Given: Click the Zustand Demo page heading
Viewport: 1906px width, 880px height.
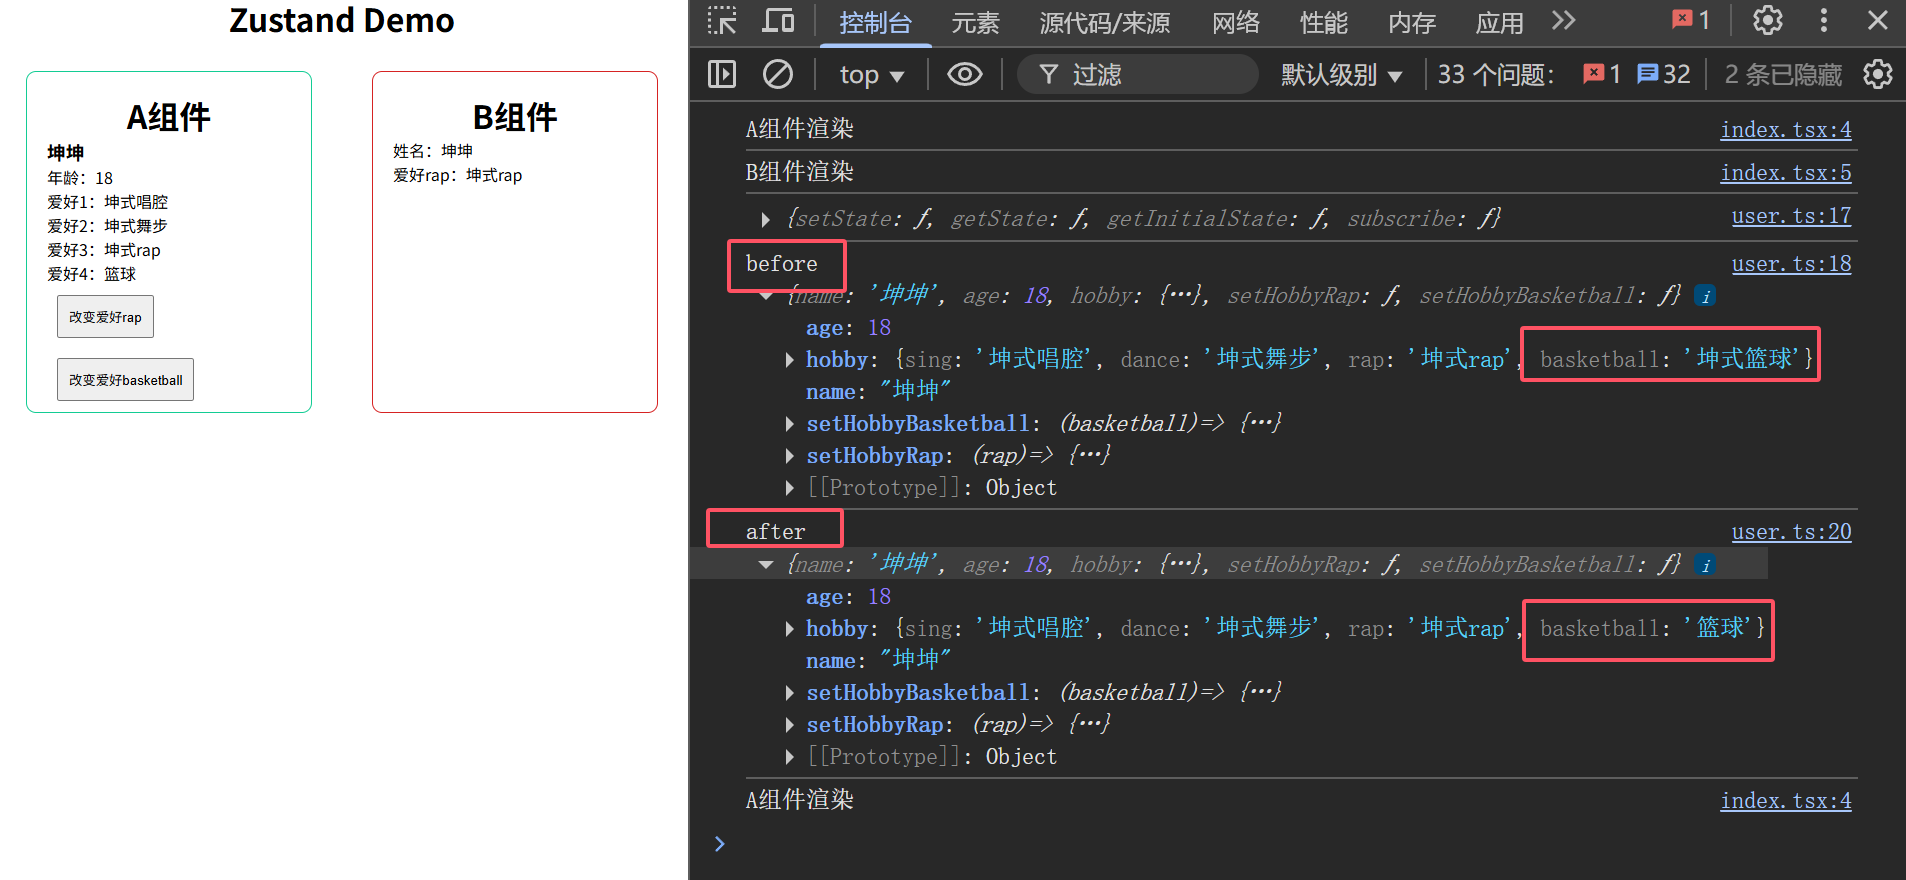Looking at the screenshot, I should [342, 20].
